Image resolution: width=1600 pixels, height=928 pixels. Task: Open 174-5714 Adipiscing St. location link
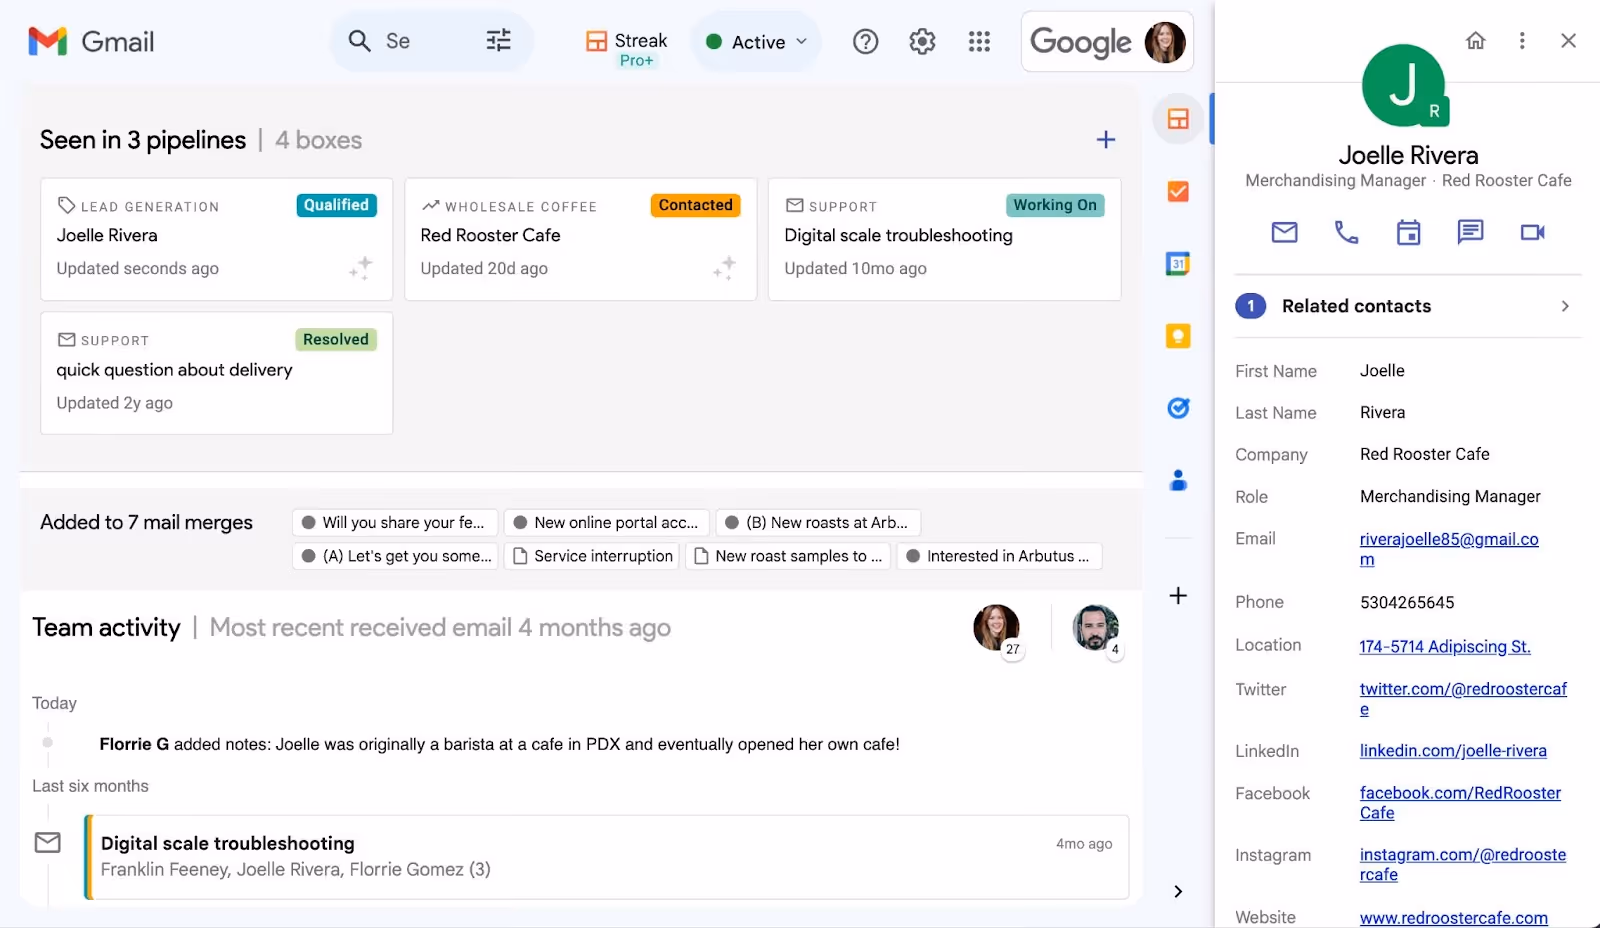click(1445, 647)
